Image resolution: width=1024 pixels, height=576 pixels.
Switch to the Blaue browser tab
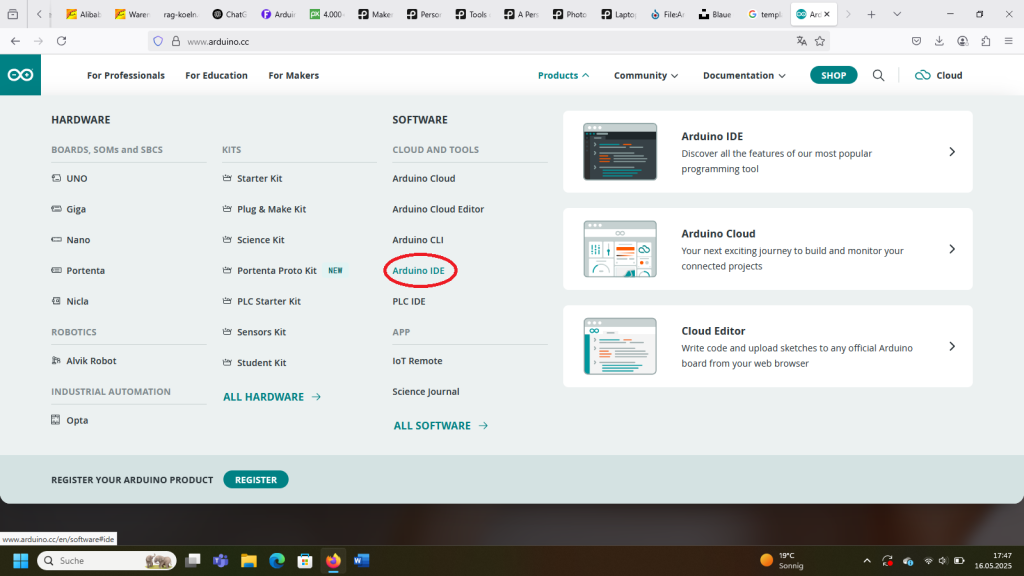pos(715,14)
